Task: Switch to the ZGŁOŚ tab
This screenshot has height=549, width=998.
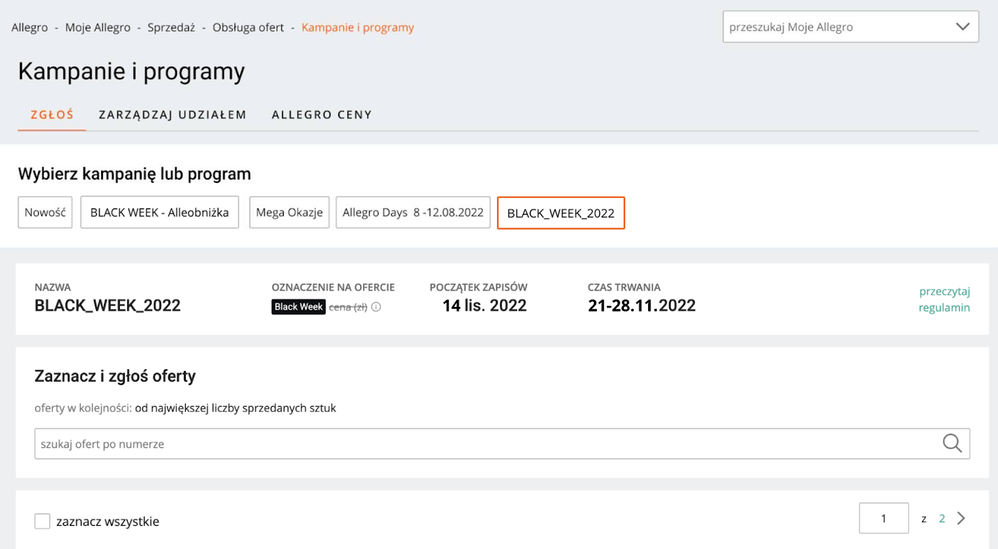Action: click(52, 114)
